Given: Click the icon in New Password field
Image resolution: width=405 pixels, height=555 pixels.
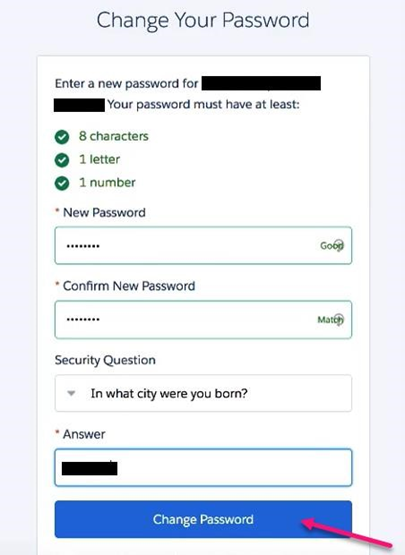Looking at the screenshot, I should pyautogui.click(x=339, y=245).
